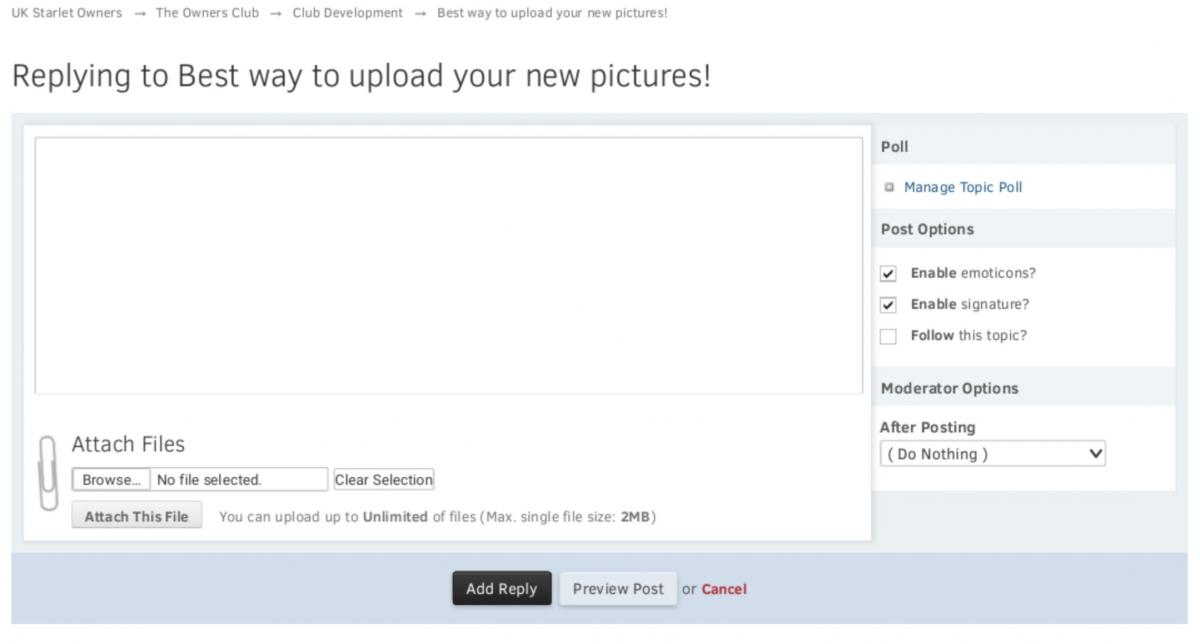The width and height of the screenshot is (1200, 644).
Task: Click the Best way to upload breadcrumb
Action: (x=552, y=13)
